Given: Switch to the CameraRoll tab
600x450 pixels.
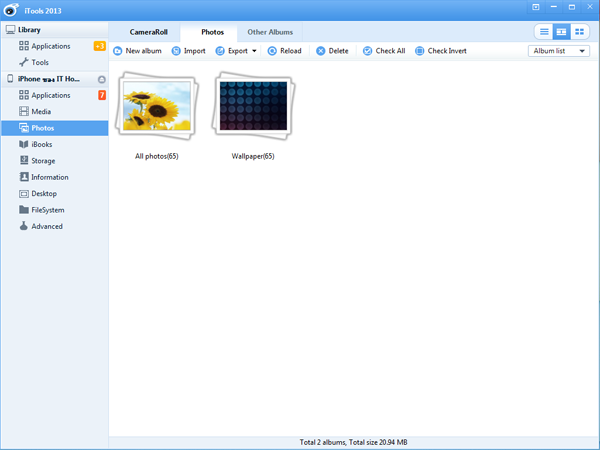Looking at the screenshot, I should (x=148, y=32).
